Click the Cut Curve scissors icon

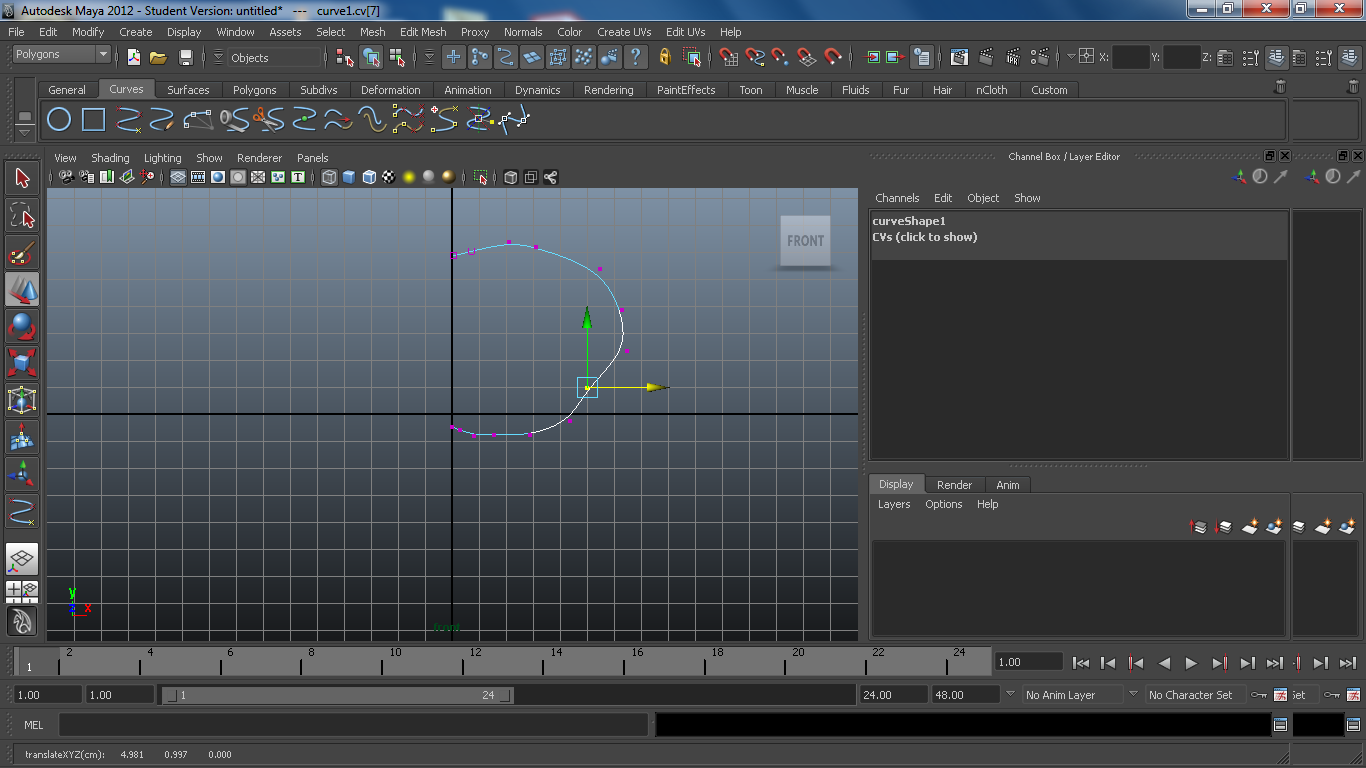(x=268, y=120)
